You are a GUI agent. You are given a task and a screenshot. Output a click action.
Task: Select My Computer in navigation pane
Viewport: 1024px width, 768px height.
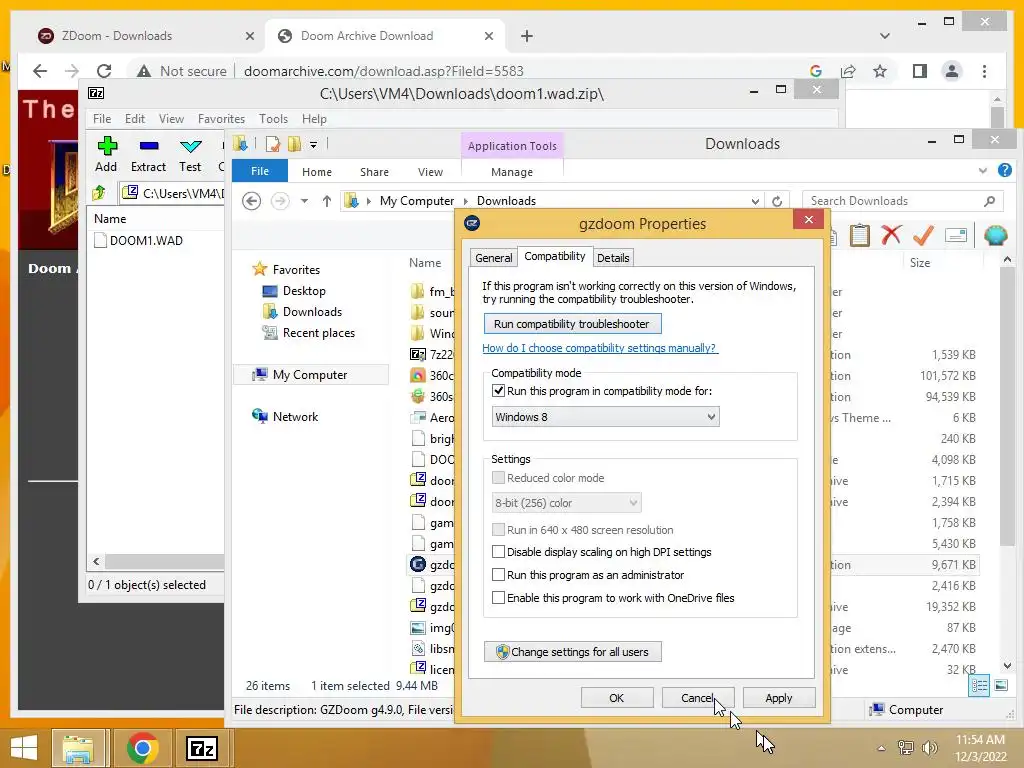[x=310, y=375]
